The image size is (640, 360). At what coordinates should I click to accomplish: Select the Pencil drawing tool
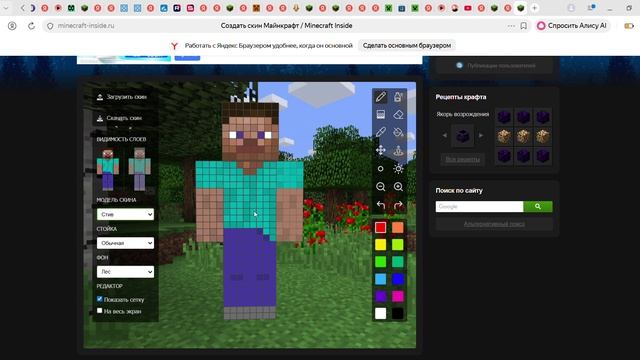(380, 97)
